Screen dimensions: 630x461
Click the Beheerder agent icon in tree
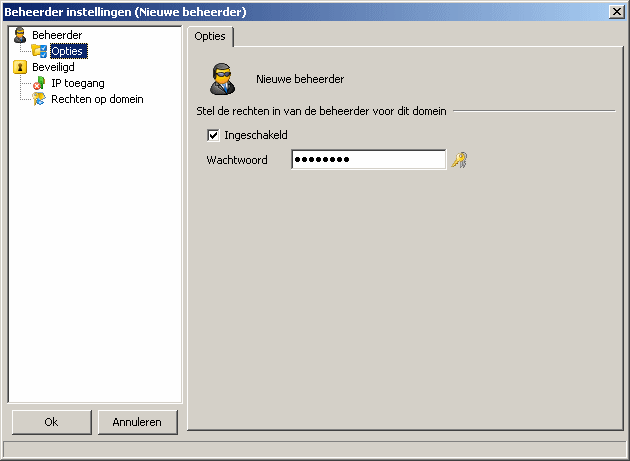pyautogui.click(x=20, y=35)
